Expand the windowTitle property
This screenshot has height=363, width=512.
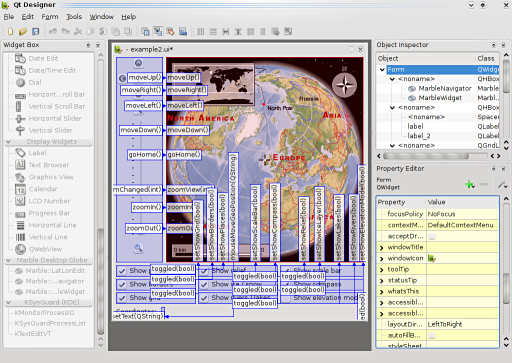pyautogui.click(x=382, y=248)
